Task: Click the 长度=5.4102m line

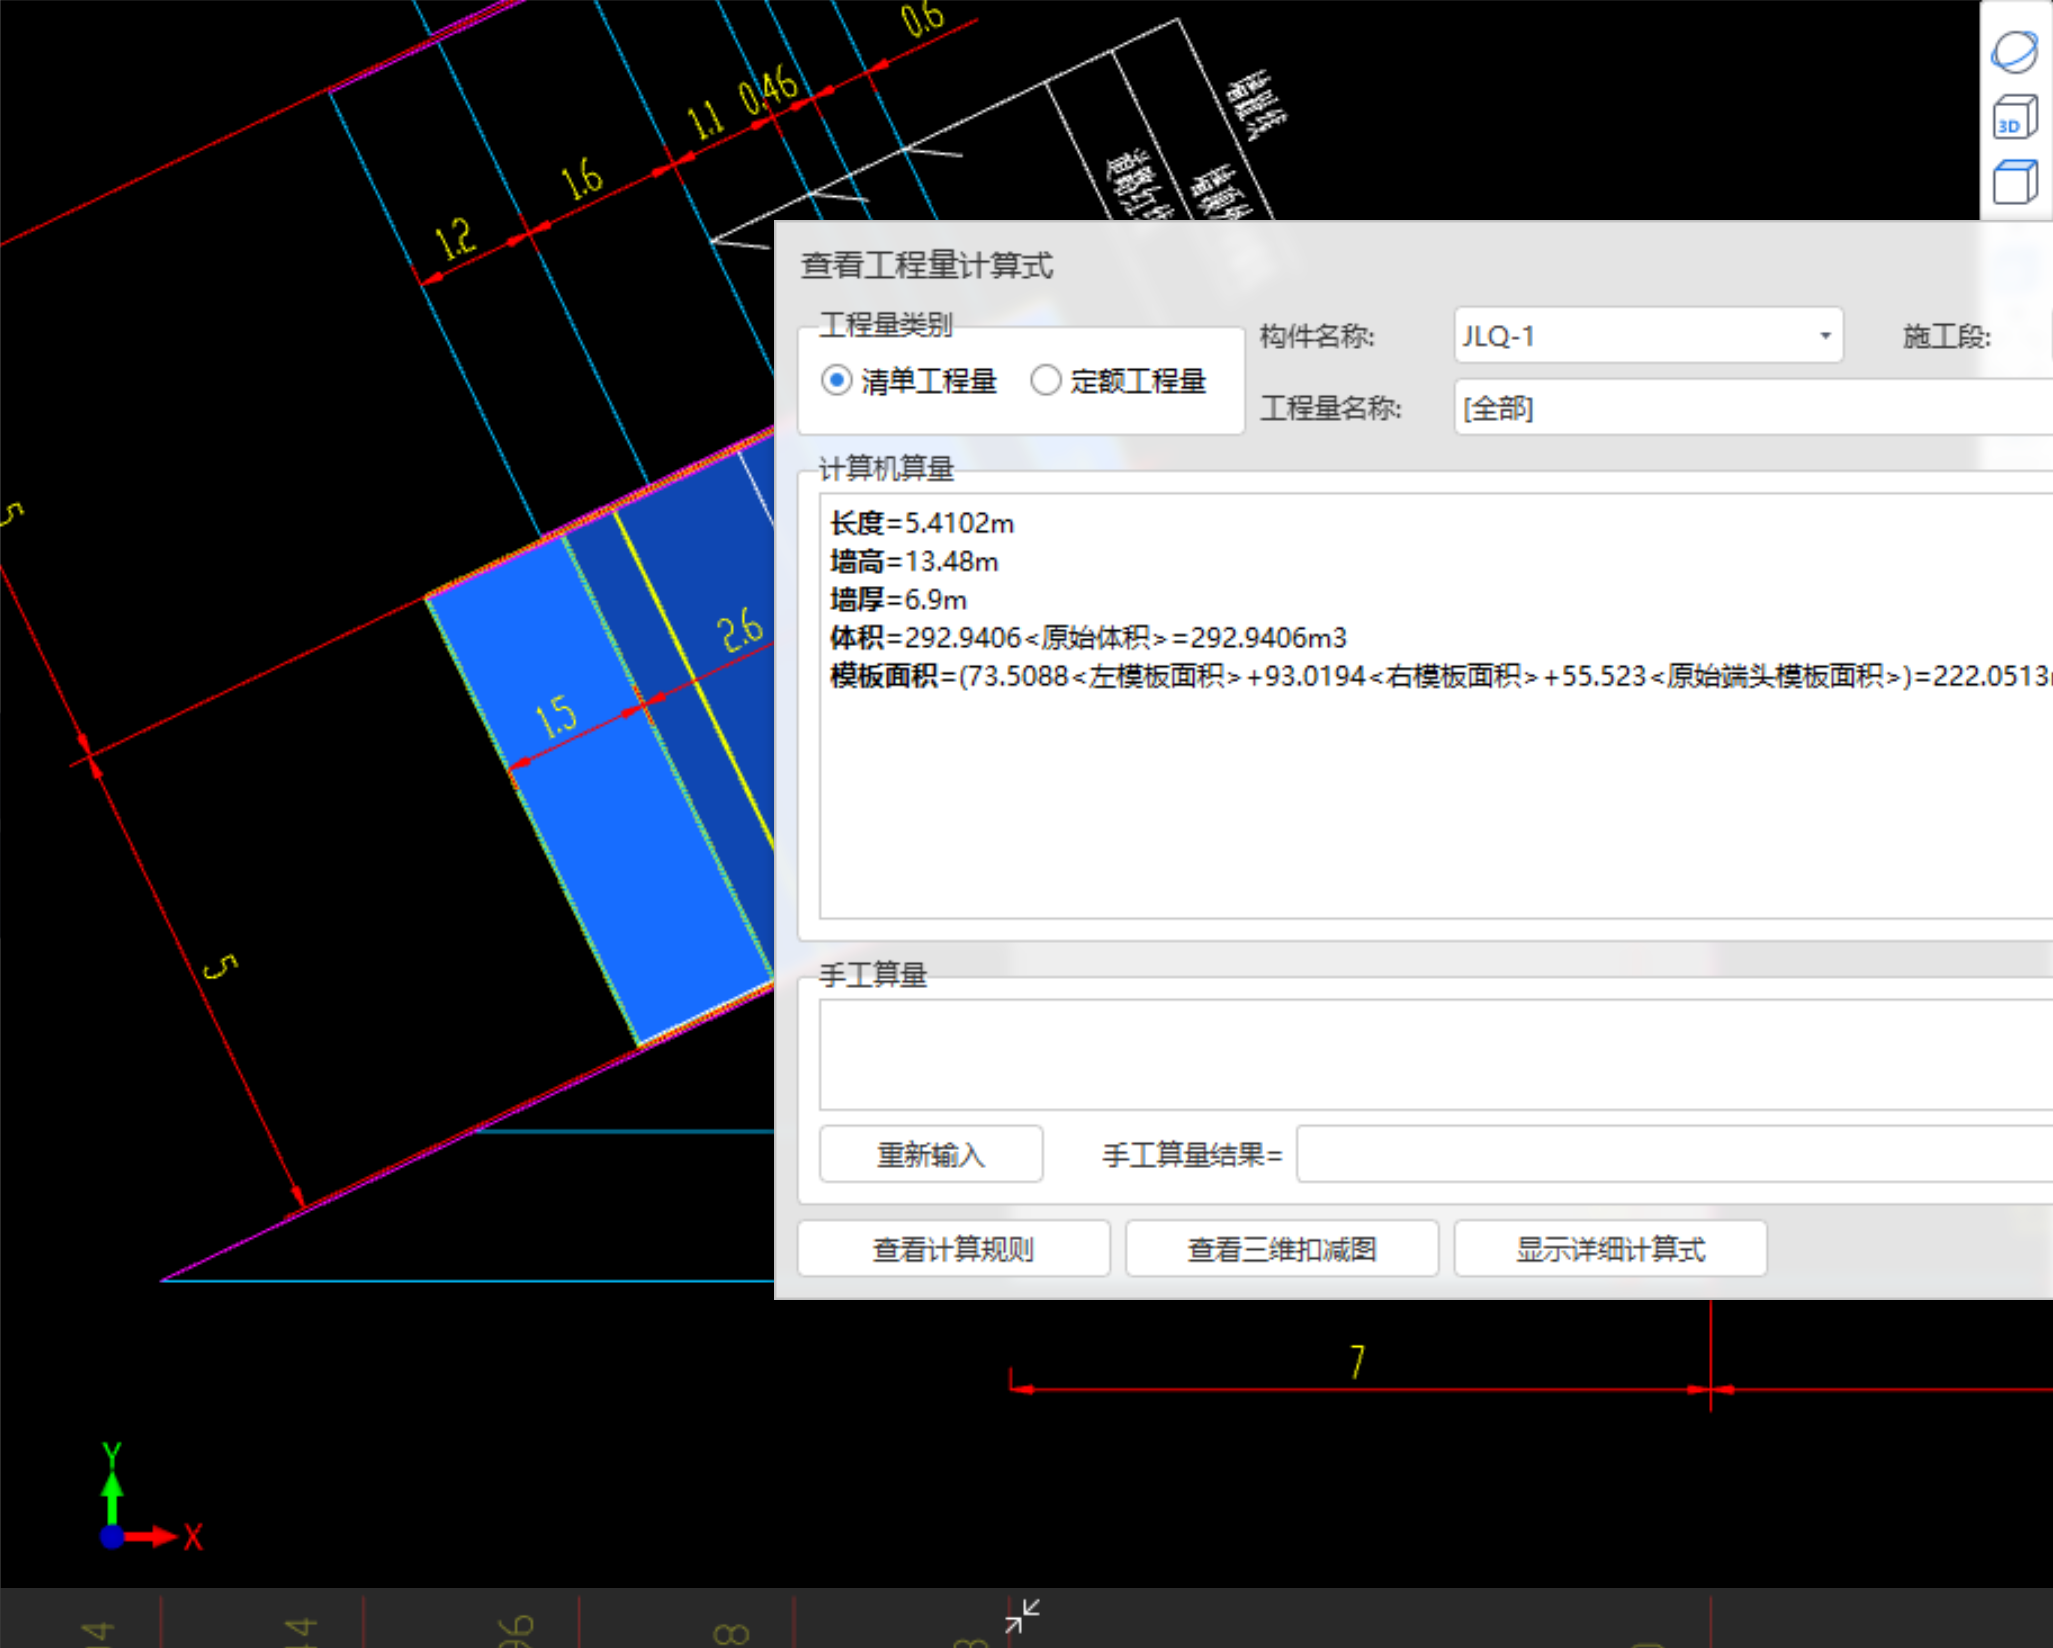Action: pos(922,523)
